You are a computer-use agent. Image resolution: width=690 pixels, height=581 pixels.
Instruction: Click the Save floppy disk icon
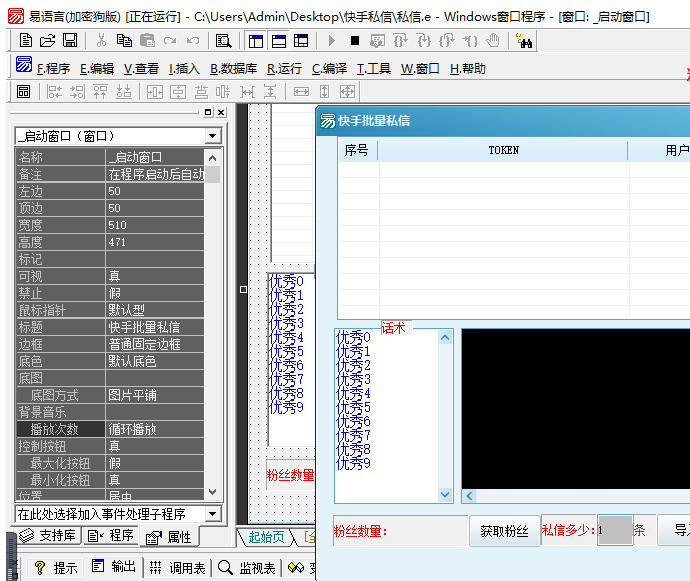(70, 40)
